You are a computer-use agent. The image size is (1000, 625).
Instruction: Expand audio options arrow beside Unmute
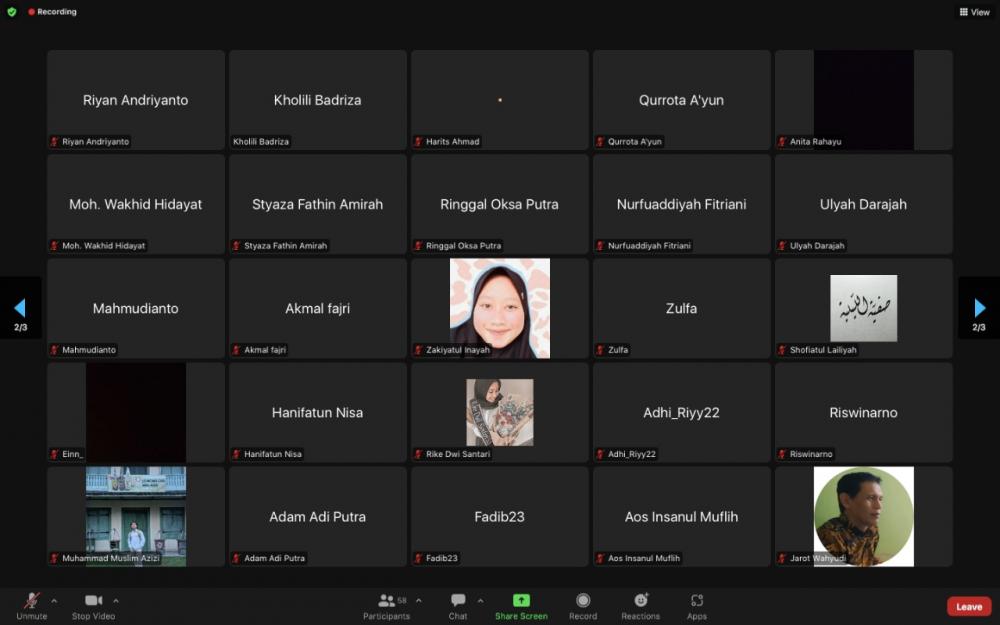point(54,601)
